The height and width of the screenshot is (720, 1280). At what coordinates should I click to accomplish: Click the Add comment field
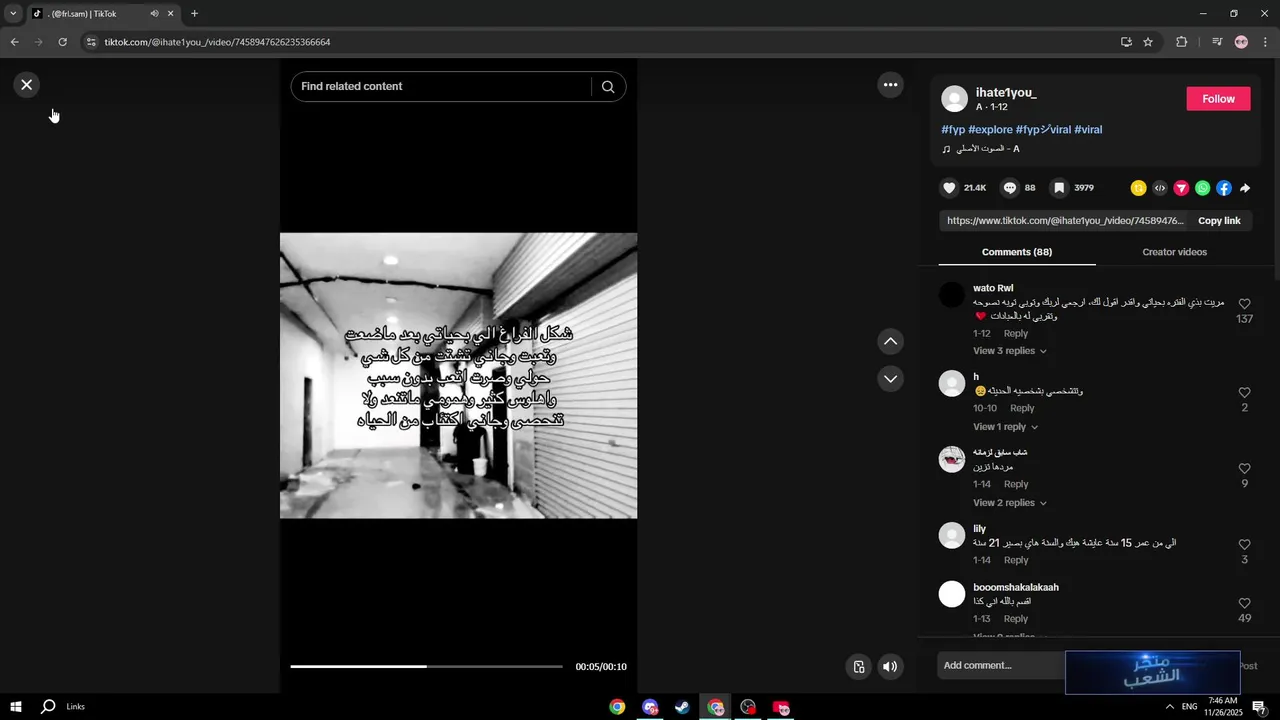[x=1000, y=666]
